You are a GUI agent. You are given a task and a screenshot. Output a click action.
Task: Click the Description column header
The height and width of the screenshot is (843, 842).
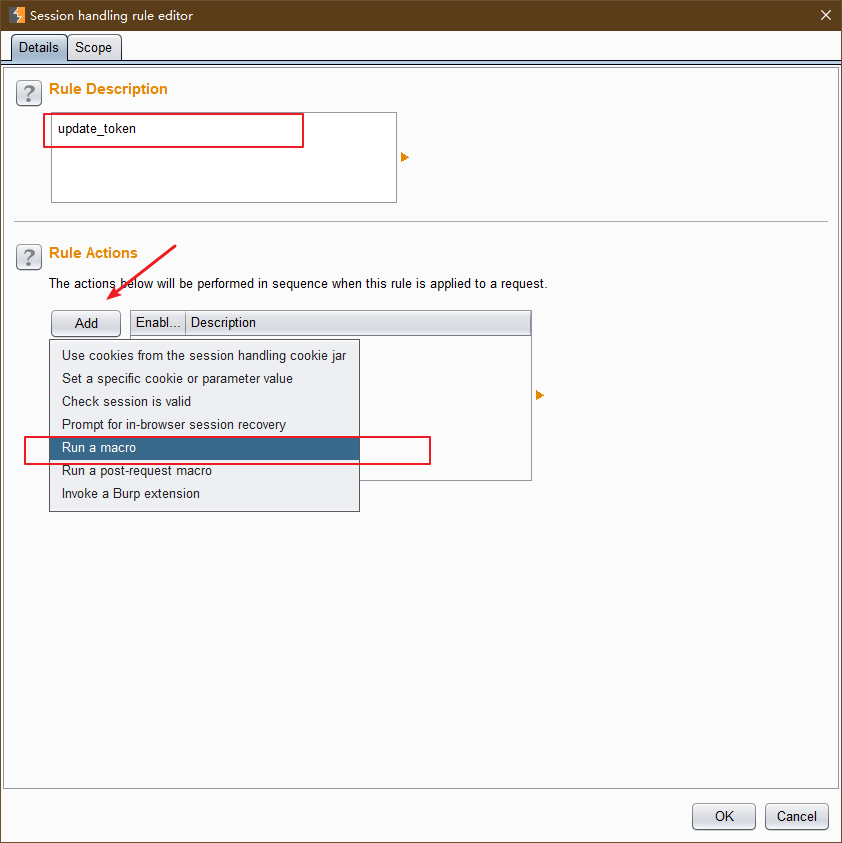coord(357,322)
